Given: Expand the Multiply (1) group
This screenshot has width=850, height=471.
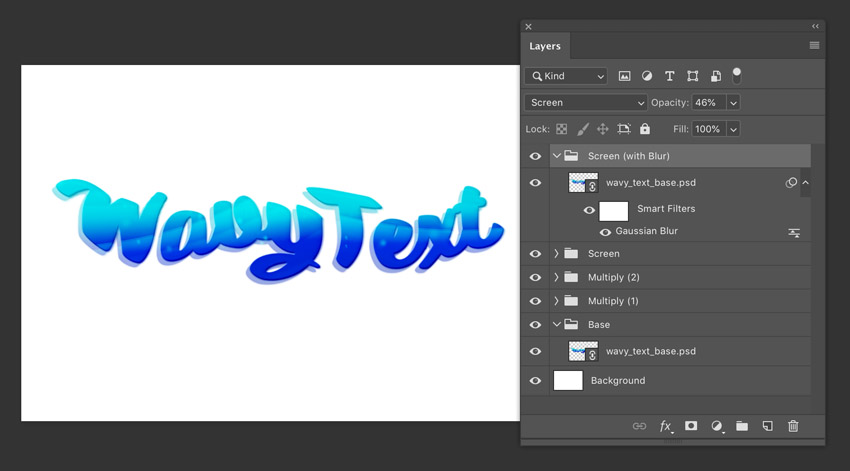Looking at the screenshot, I should [557, 301].
